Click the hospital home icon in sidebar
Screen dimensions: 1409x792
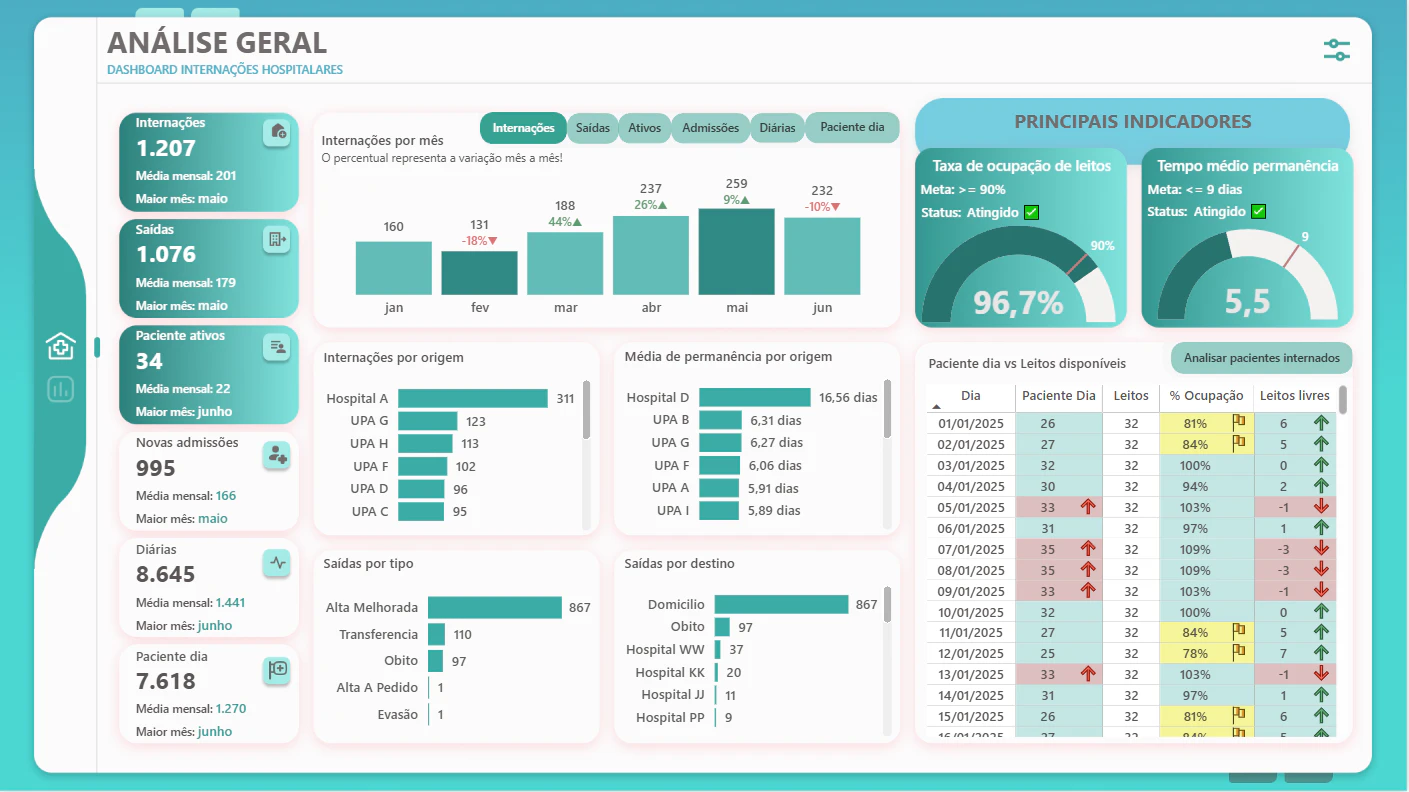pos(60,346)
